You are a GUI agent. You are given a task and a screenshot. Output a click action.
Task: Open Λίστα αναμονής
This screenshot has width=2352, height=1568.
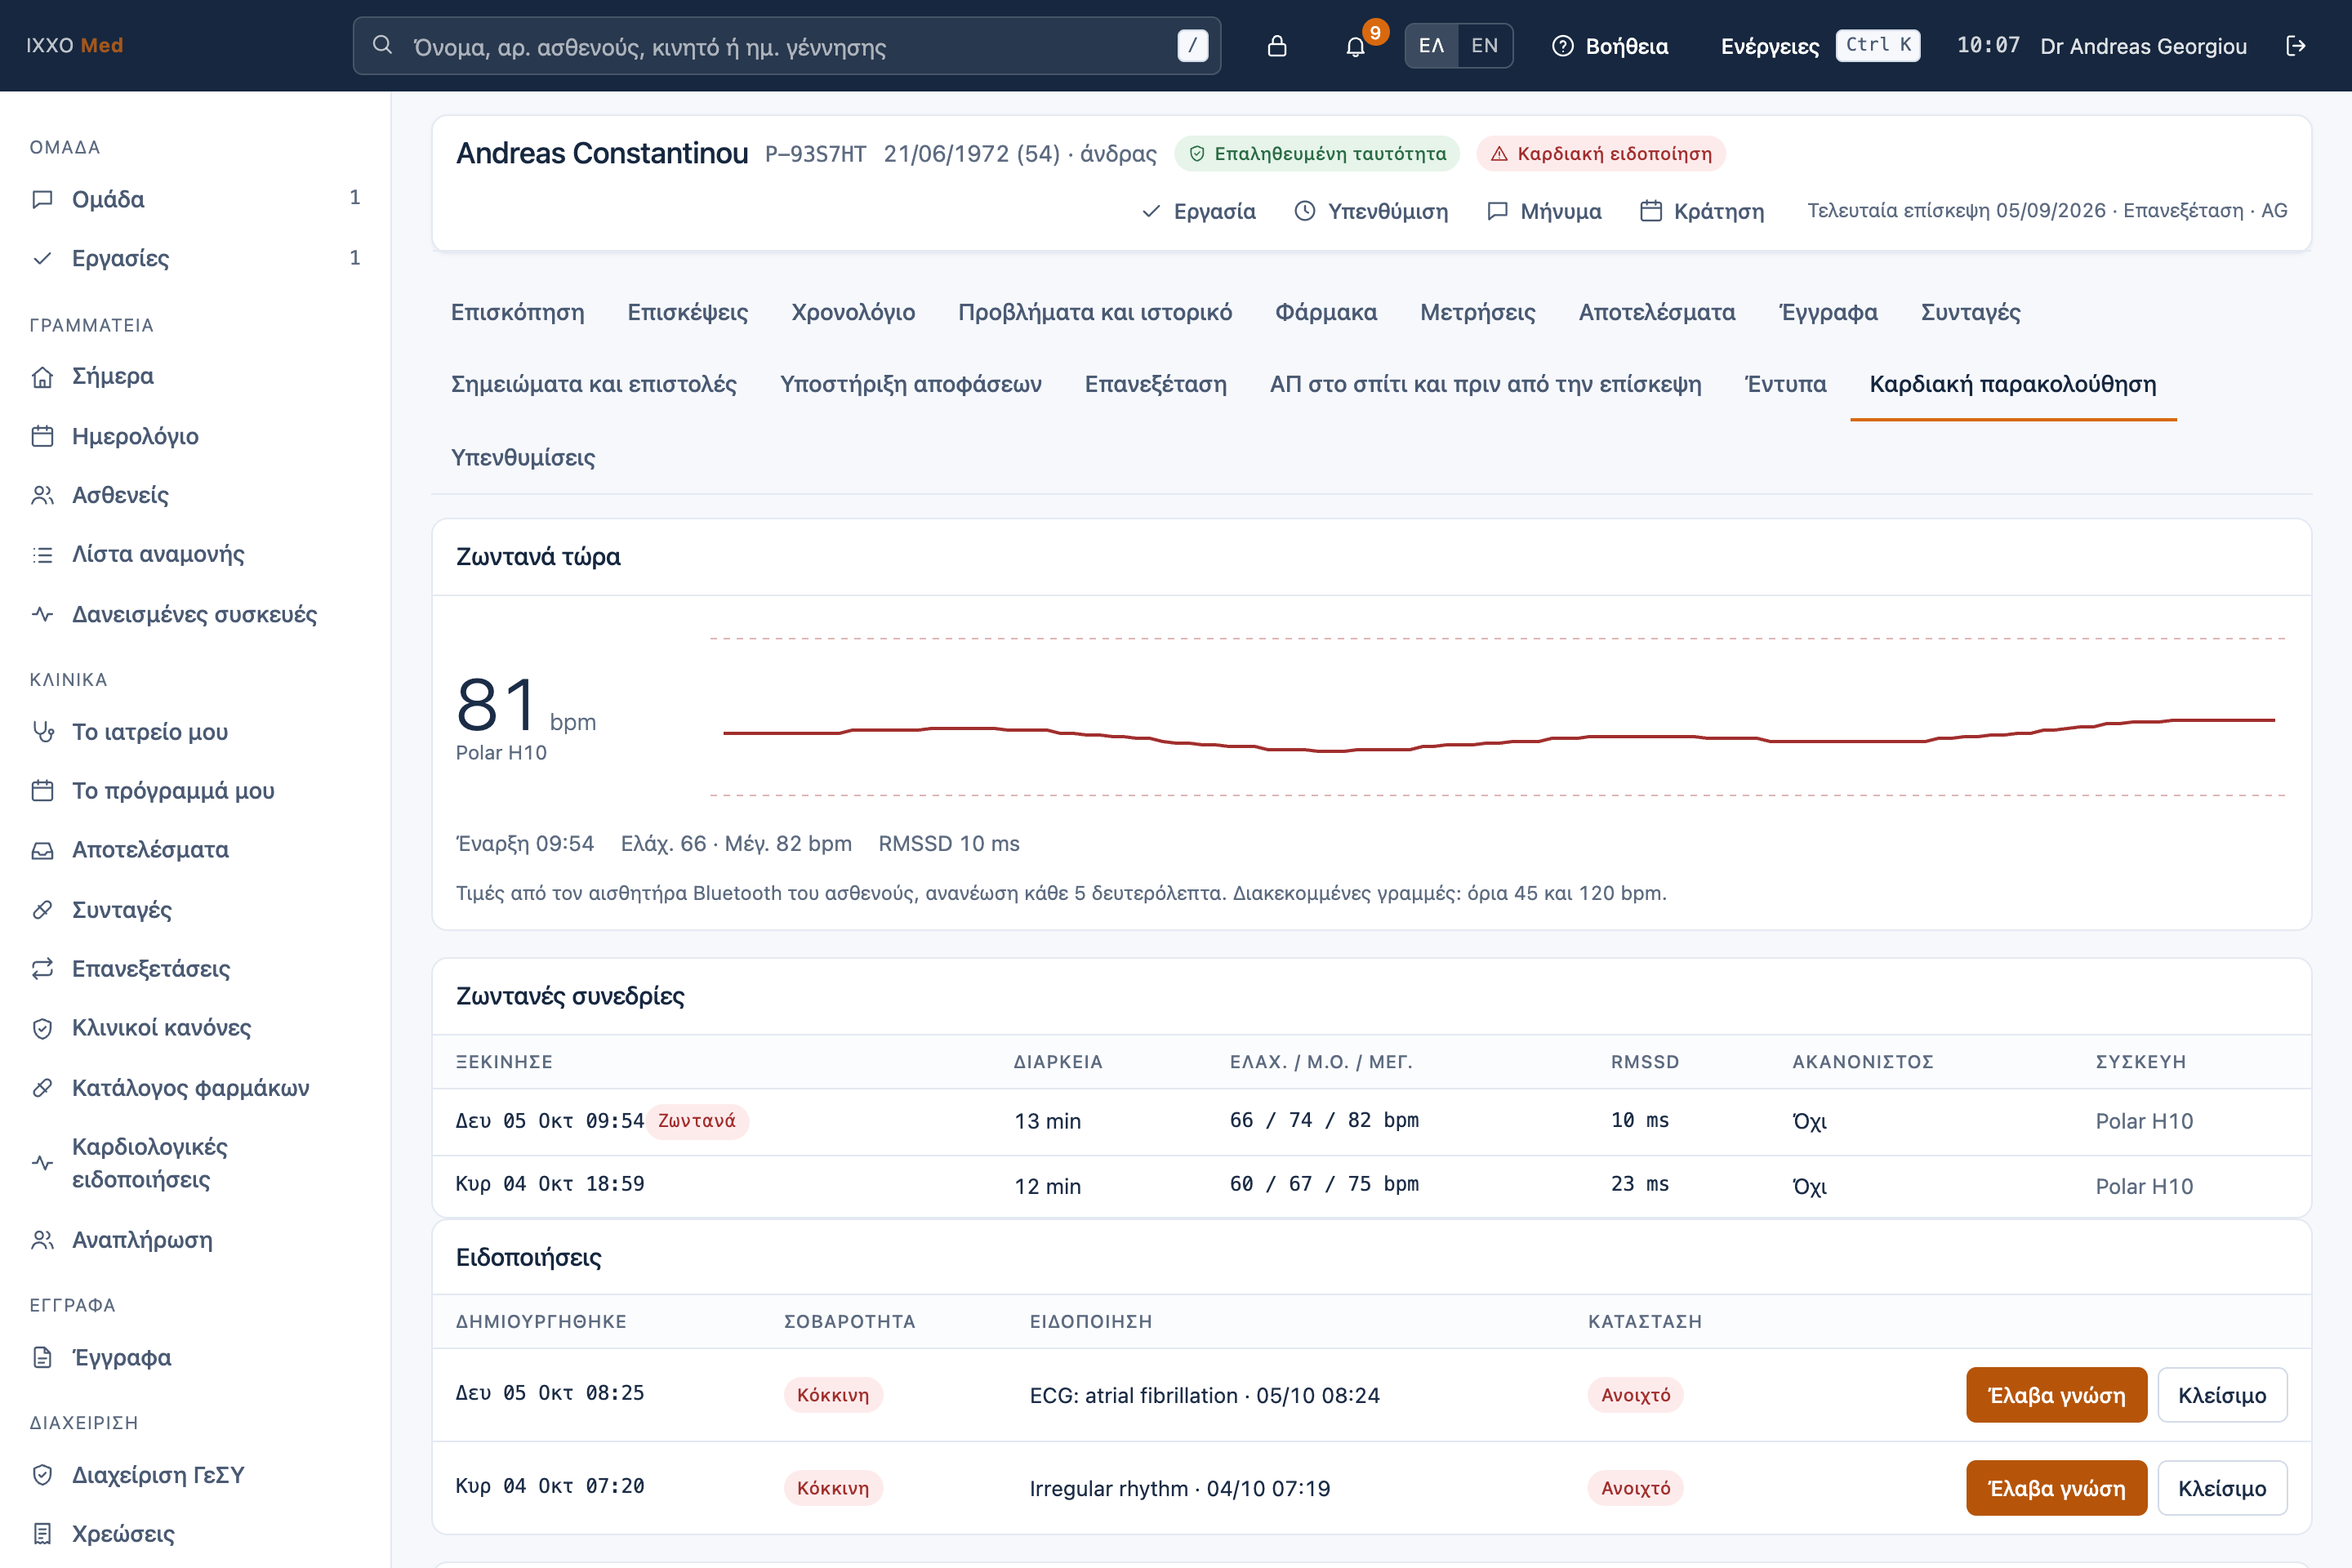click(x=195, y=554)
